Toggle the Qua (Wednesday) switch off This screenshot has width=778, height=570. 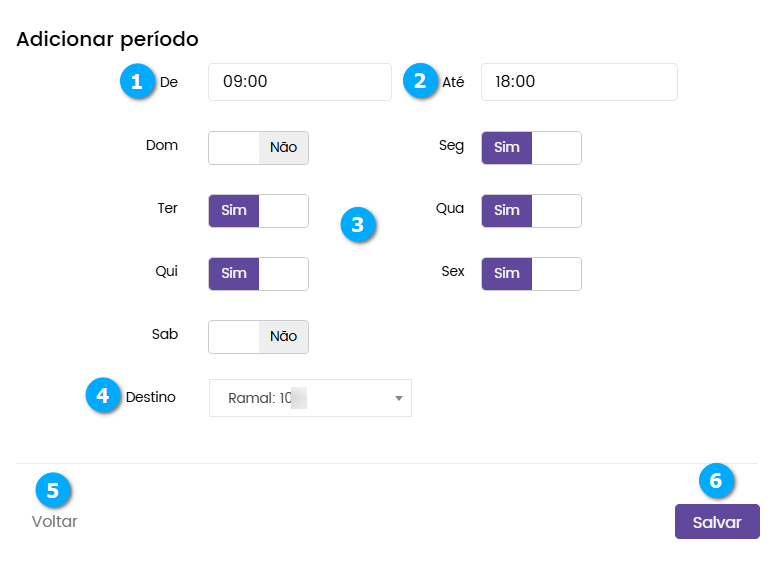tap(531, 210)
